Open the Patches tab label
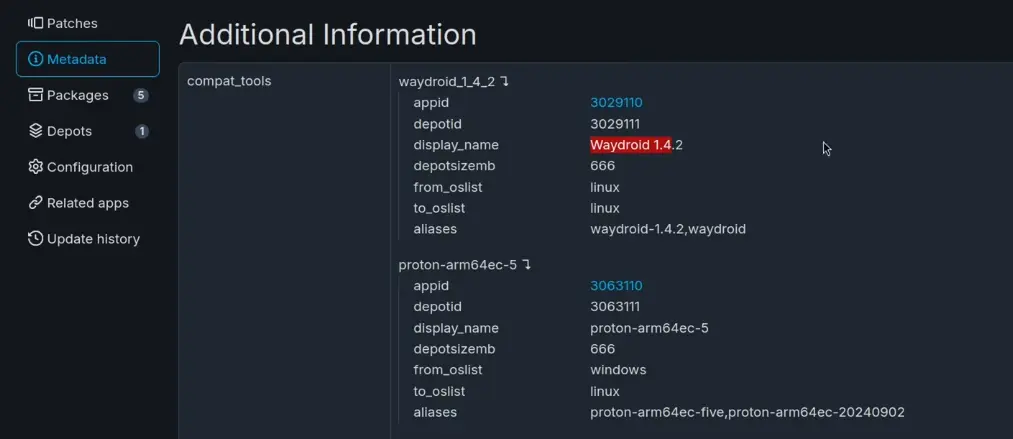Screen dimensions: 1013x439 tap(72, 23)
